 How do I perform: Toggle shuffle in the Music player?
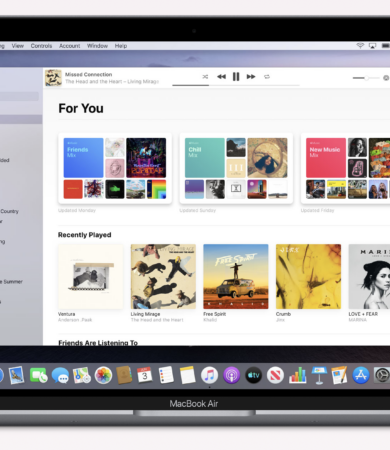point(205,77)
